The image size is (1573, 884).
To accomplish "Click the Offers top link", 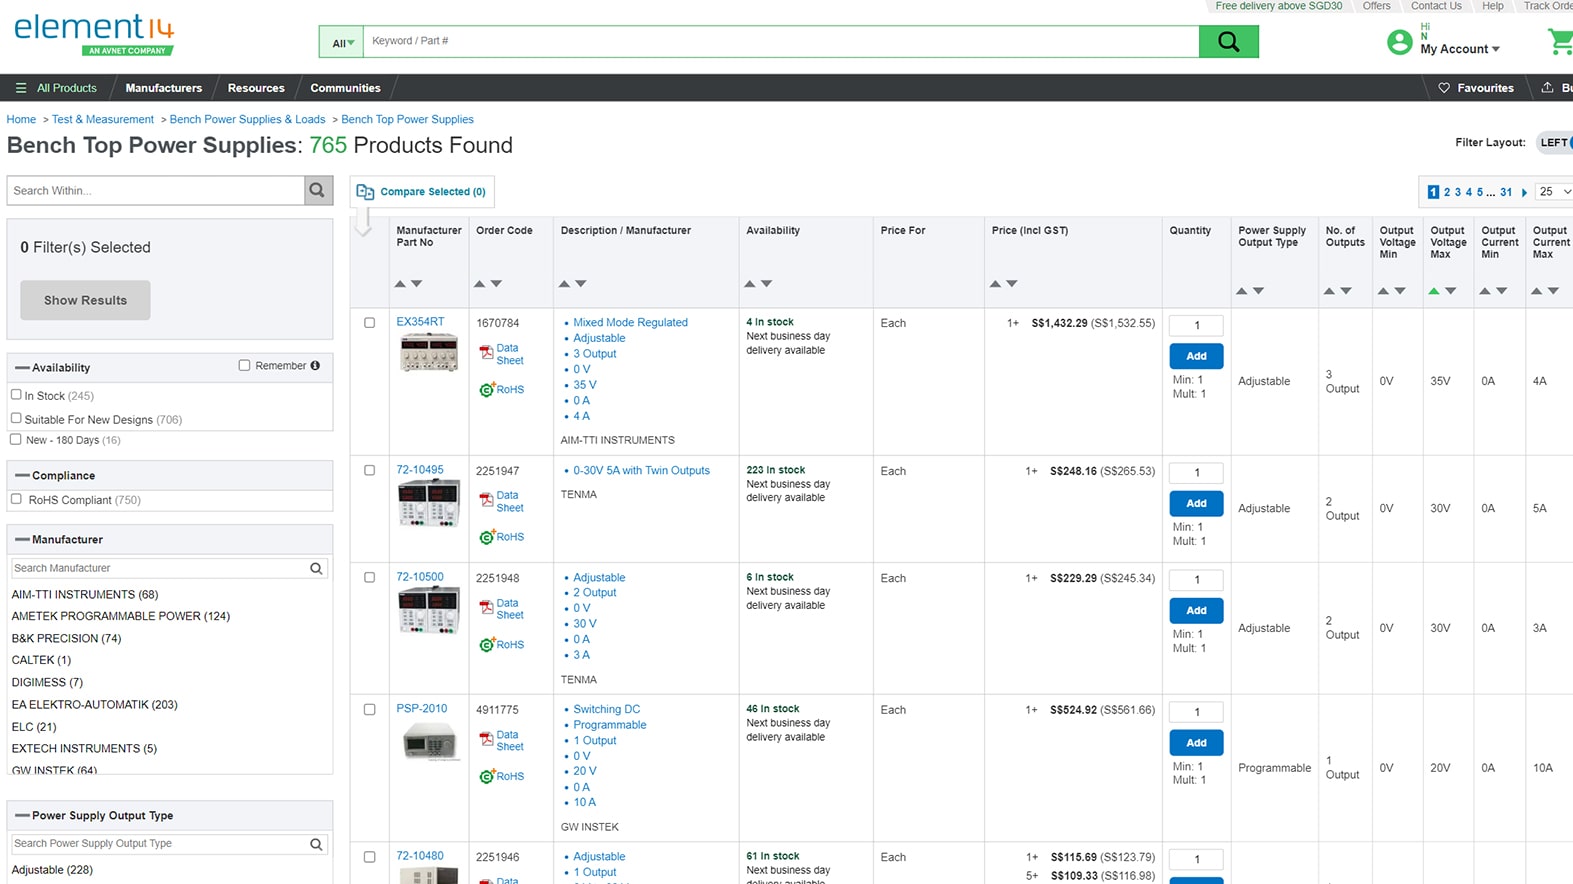I will [1376, 6].
